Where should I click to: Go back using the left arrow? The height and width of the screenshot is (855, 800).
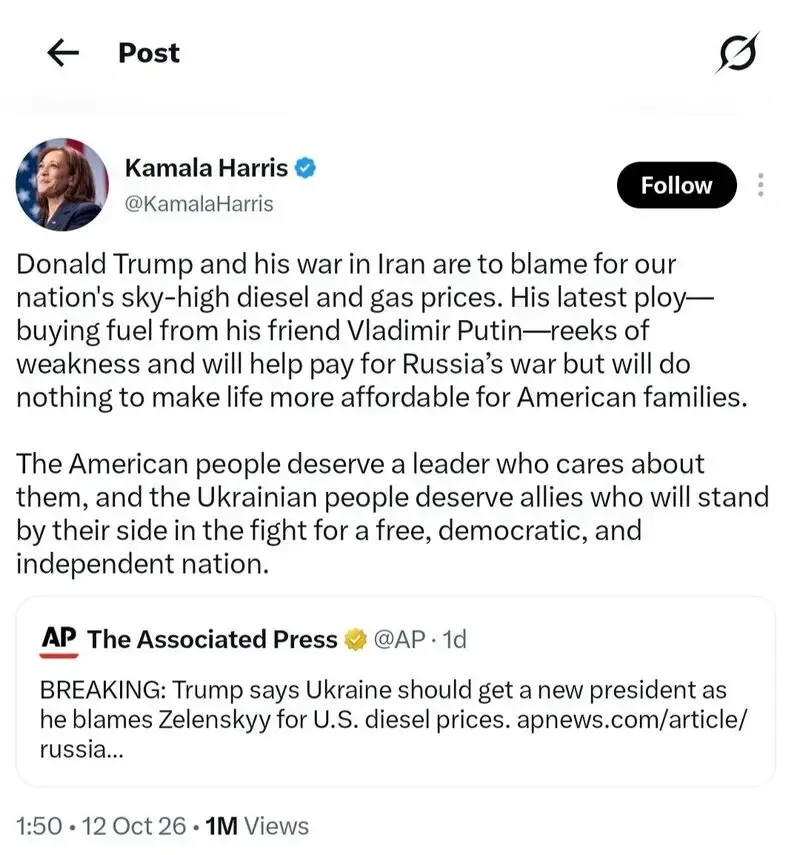[x=63, y=53]
